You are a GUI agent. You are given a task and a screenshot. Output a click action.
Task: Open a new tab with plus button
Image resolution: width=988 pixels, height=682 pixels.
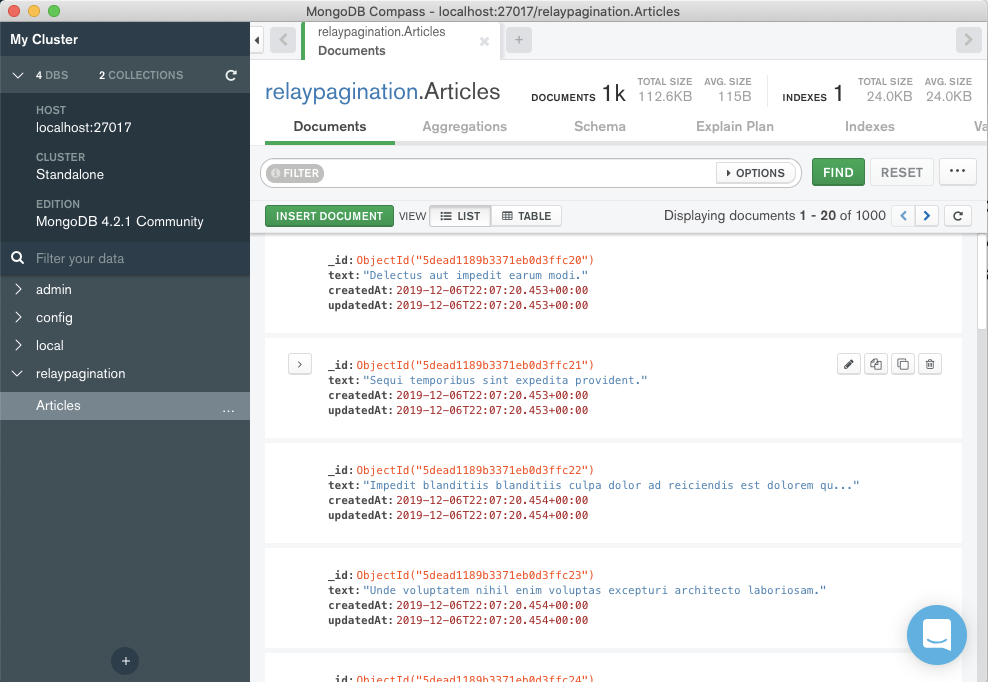tap(519, 40)
